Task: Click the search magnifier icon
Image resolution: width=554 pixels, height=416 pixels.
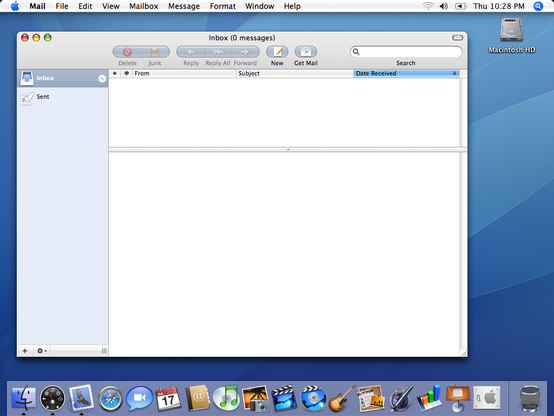Action: (356, 52)
